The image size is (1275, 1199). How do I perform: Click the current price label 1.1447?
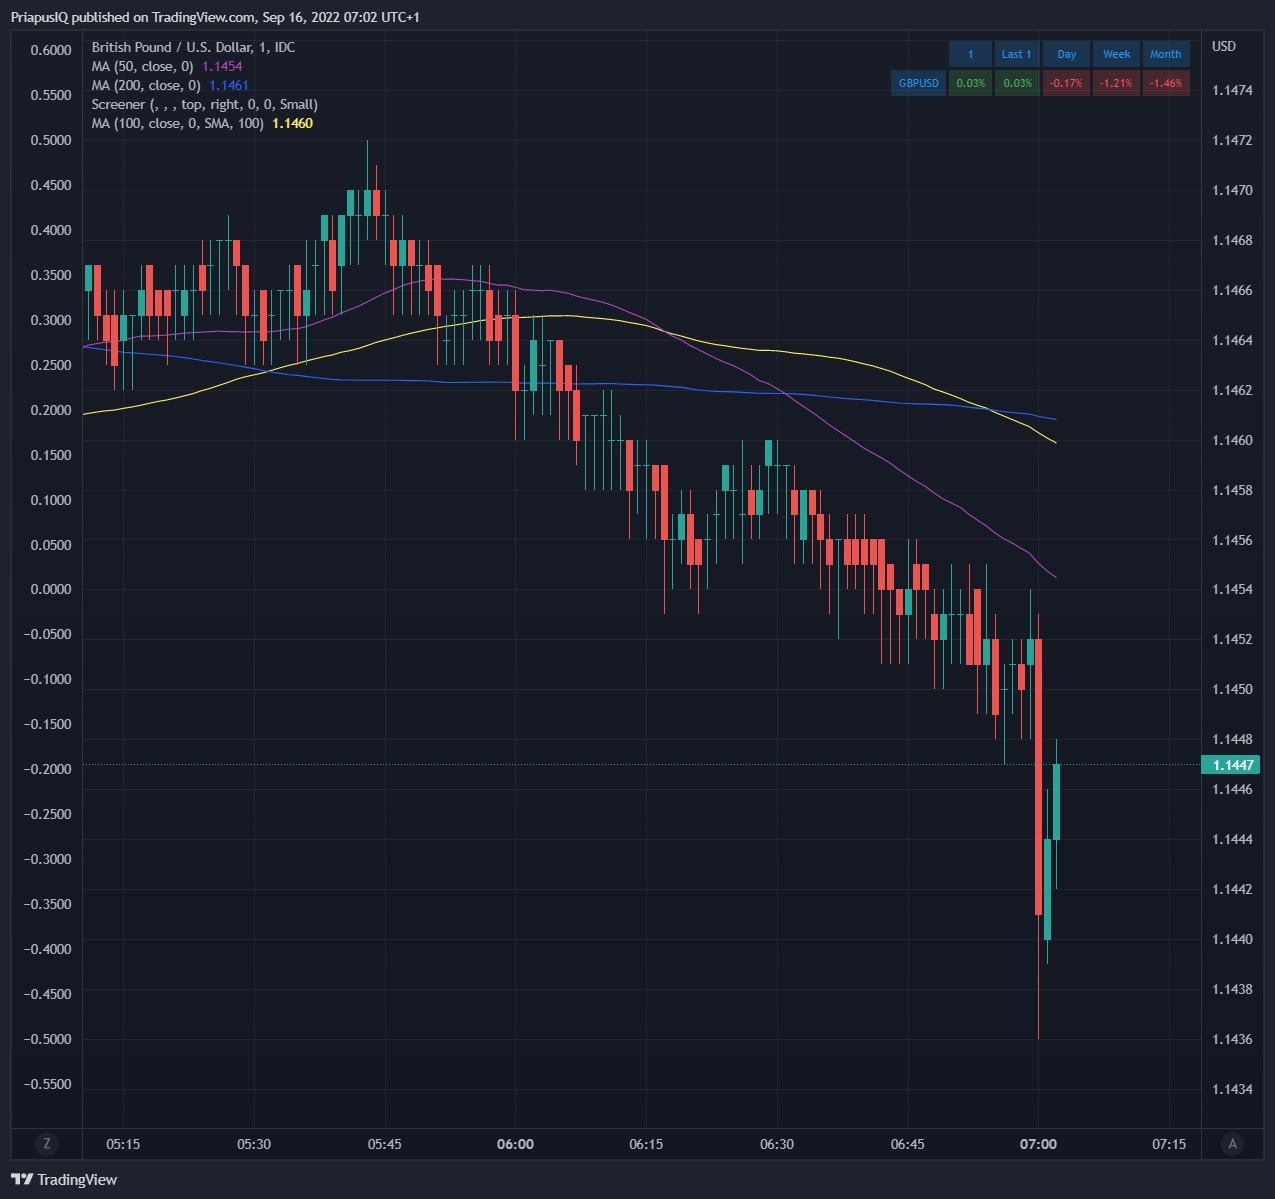pyautogui.click(x=1231, y=765)
